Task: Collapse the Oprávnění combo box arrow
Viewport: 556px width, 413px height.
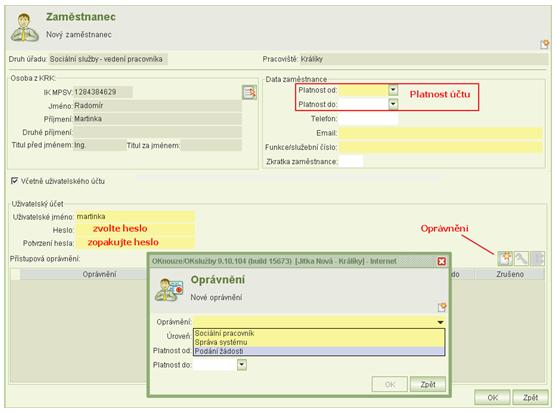Action: point(440,322)
